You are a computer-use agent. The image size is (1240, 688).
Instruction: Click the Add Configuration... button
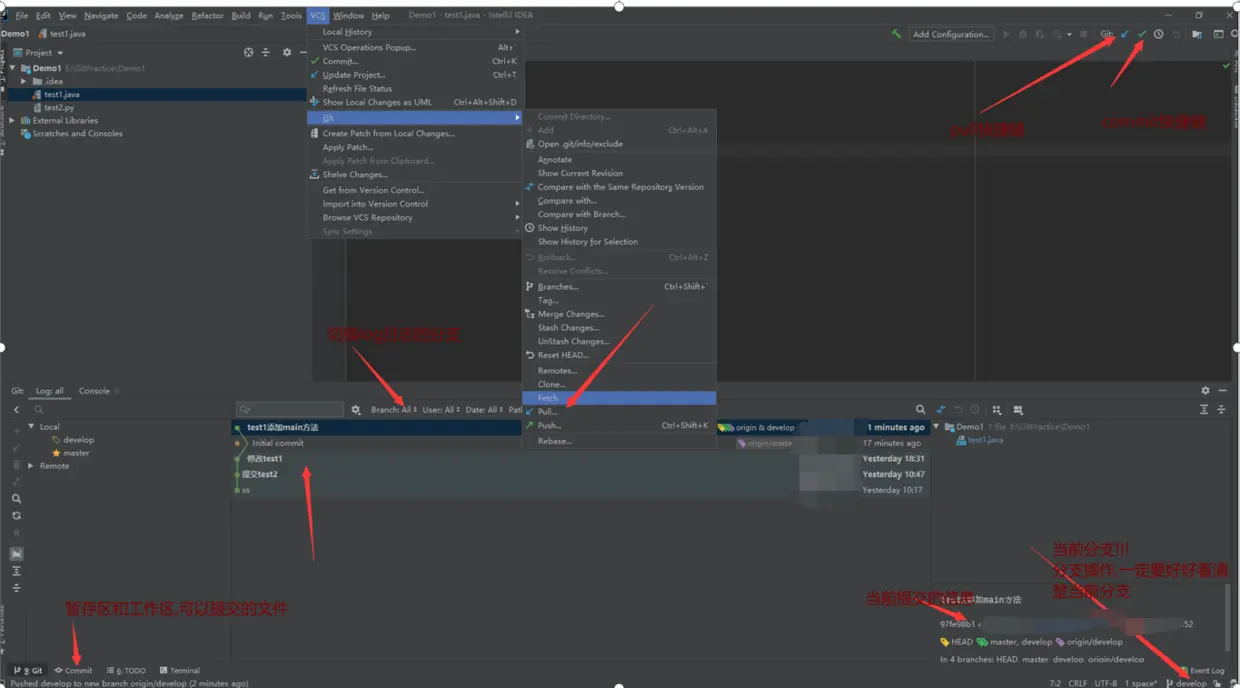pyautogui.click(x=951, y=34)
